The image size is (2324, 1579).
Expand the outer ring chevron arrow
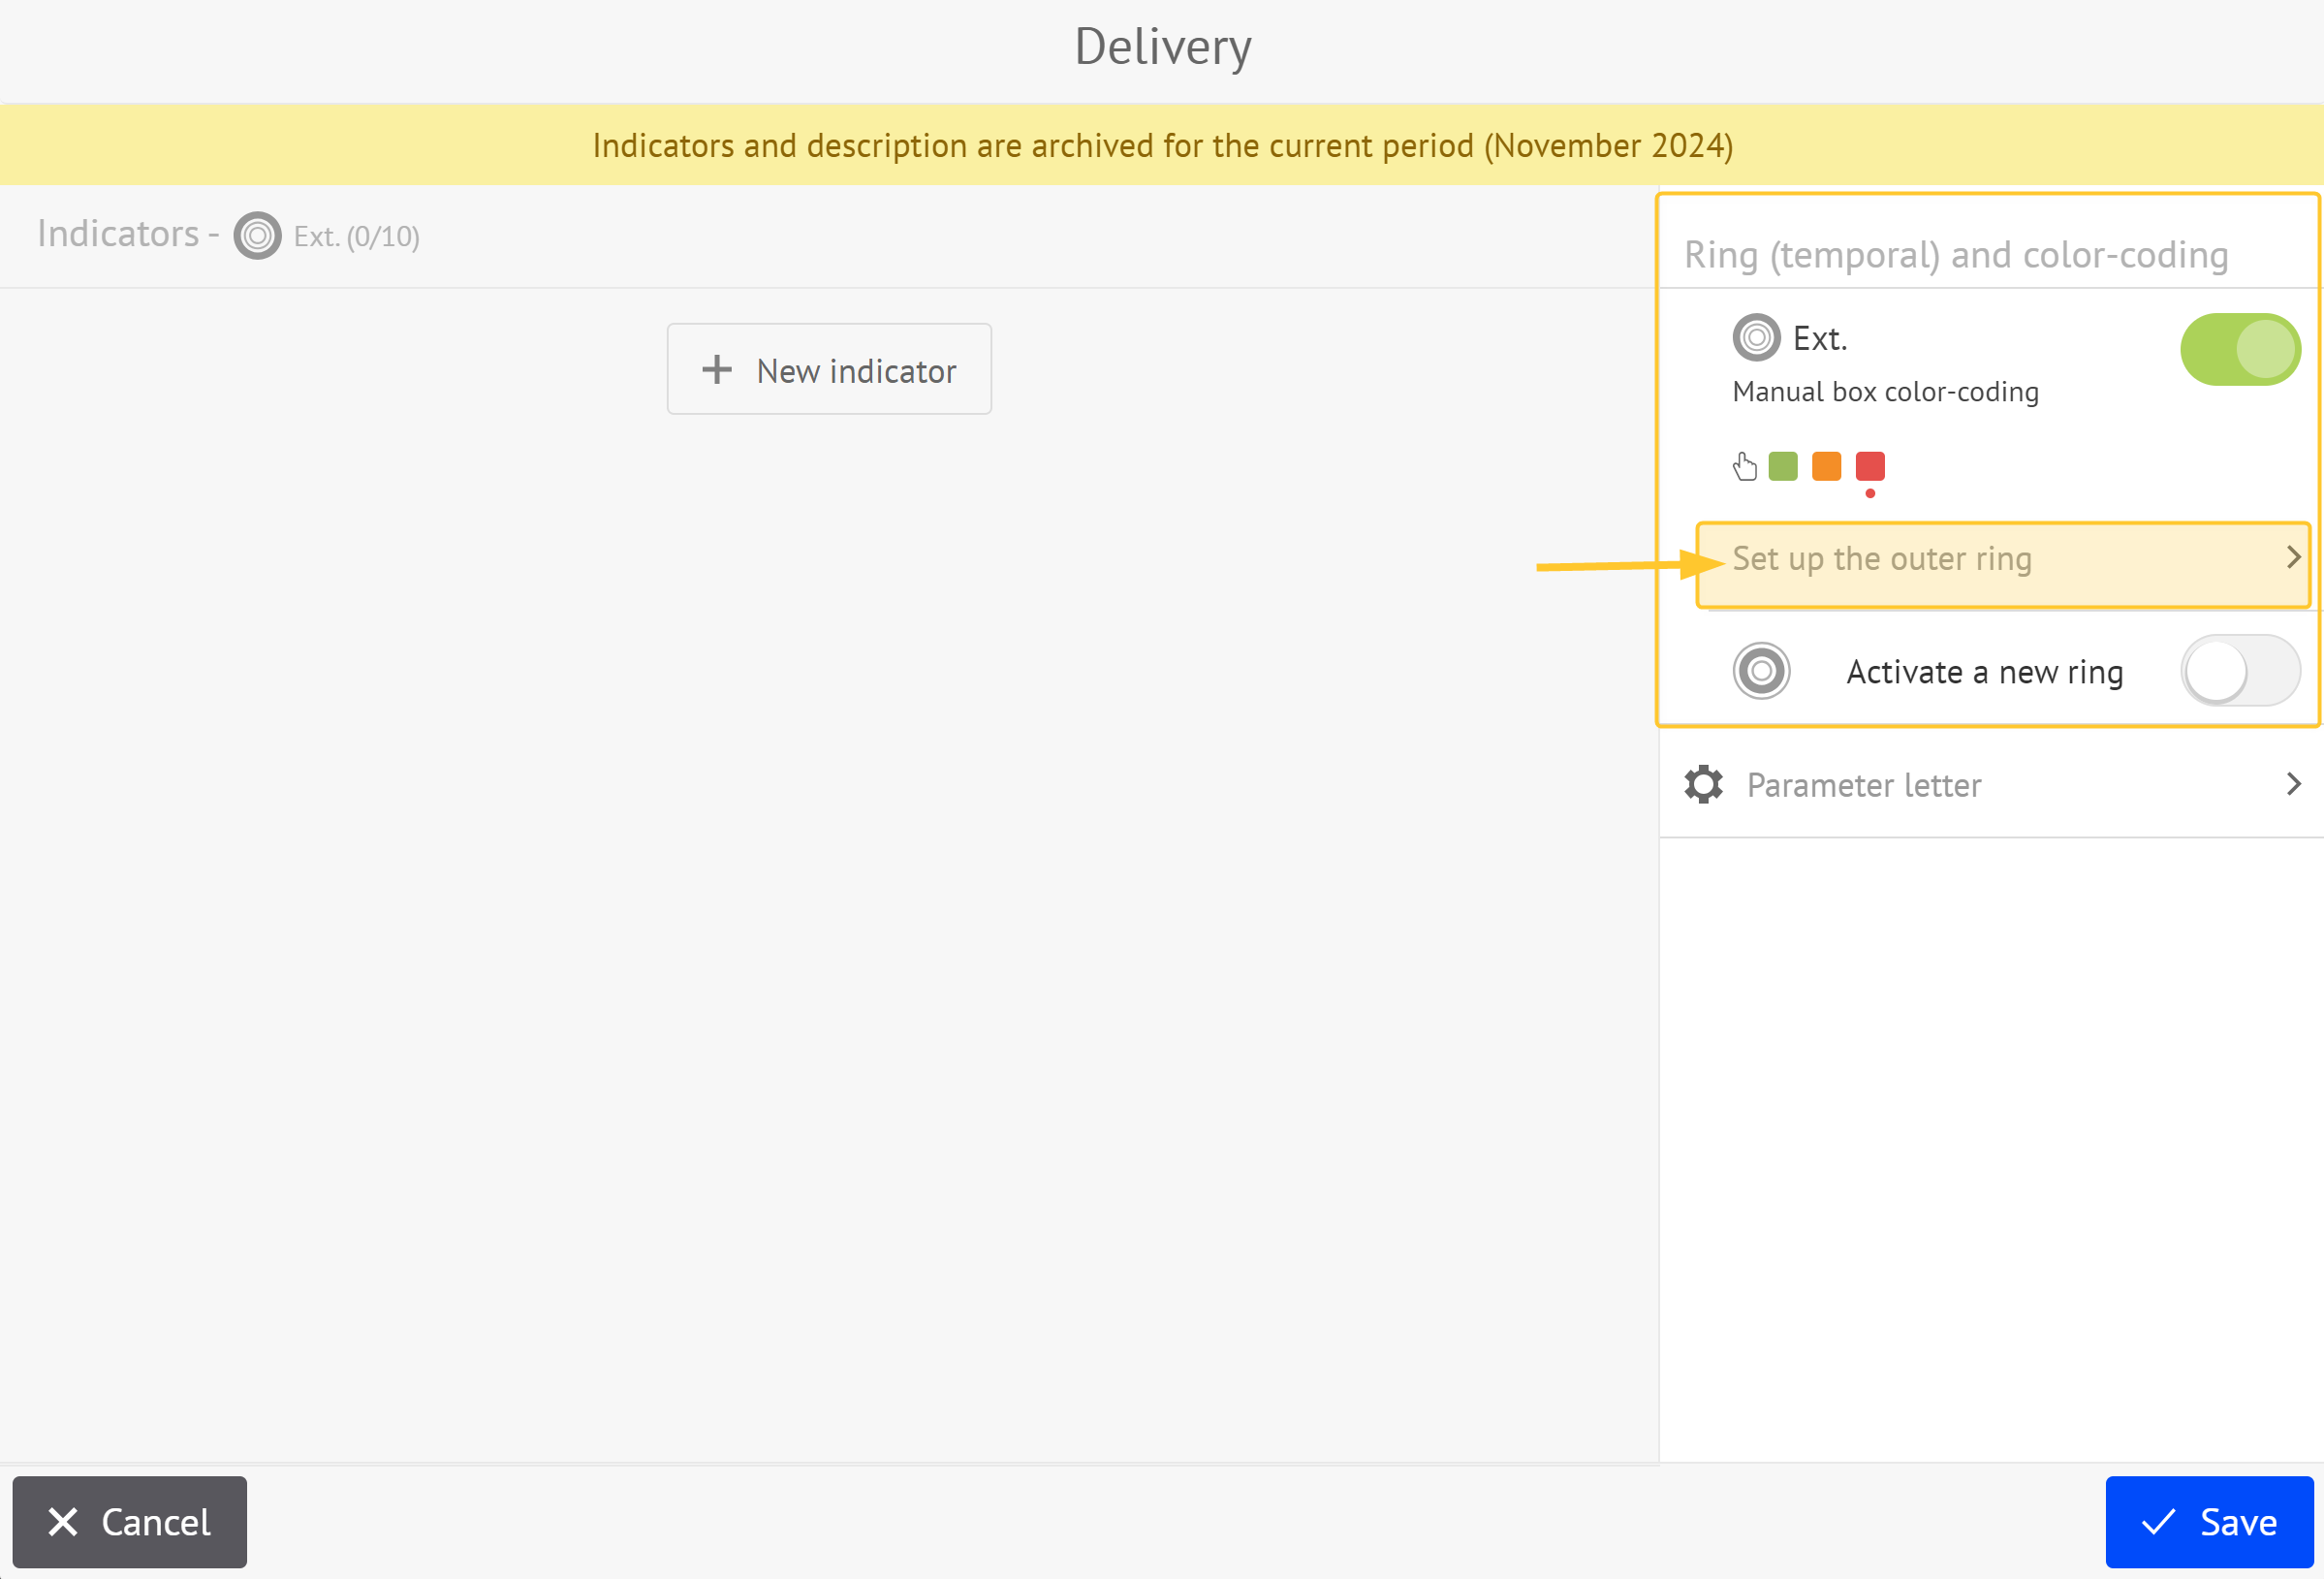click(2294, 558)
